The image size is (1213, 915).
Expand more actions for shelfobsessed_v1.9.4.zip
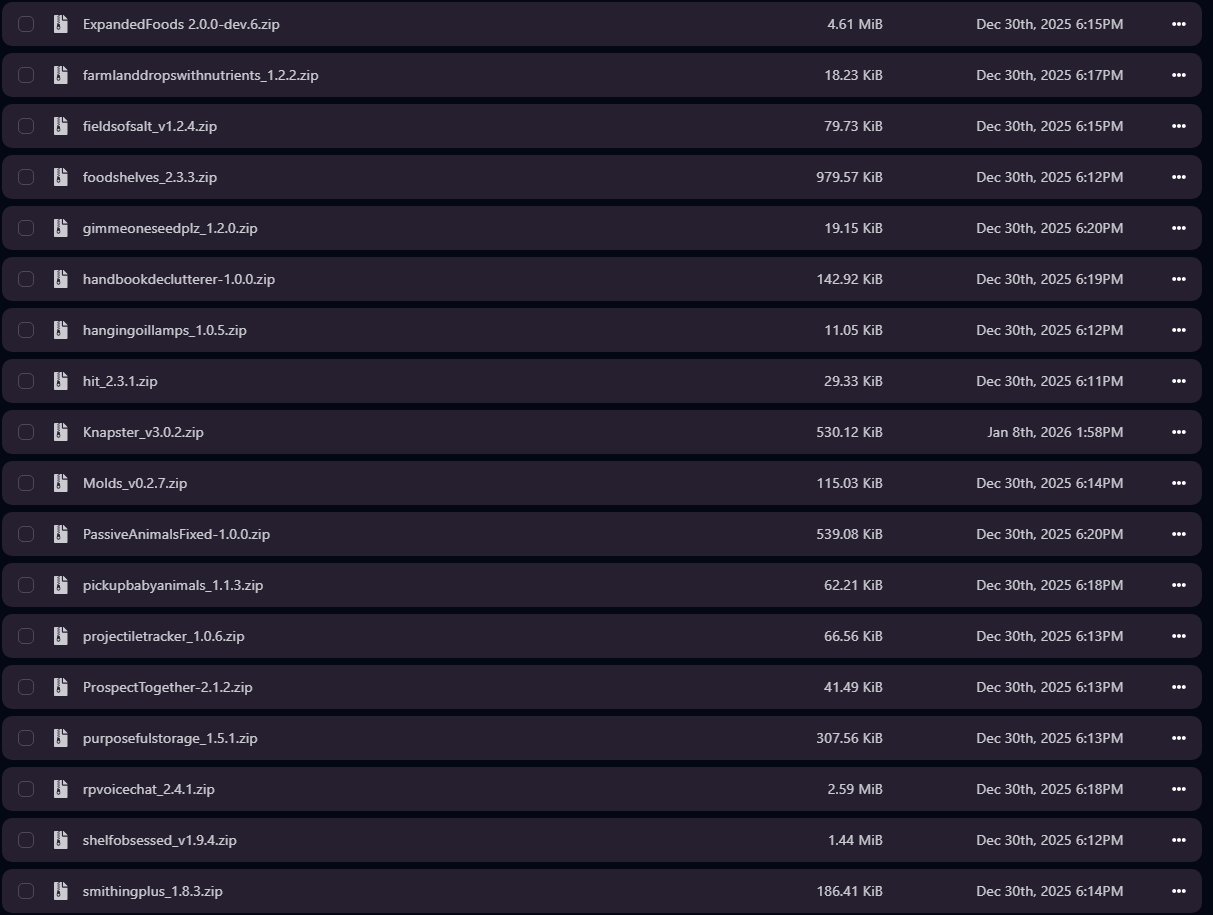pyautogui.click(x=1178, y=840)
